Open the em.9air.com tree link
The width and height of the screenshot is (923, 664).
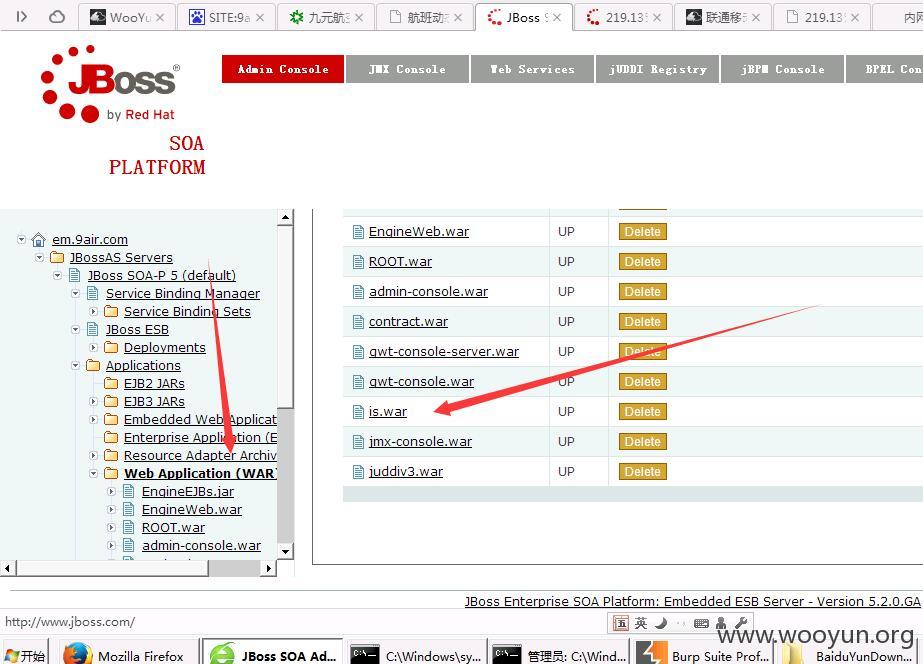coord(89,240)
